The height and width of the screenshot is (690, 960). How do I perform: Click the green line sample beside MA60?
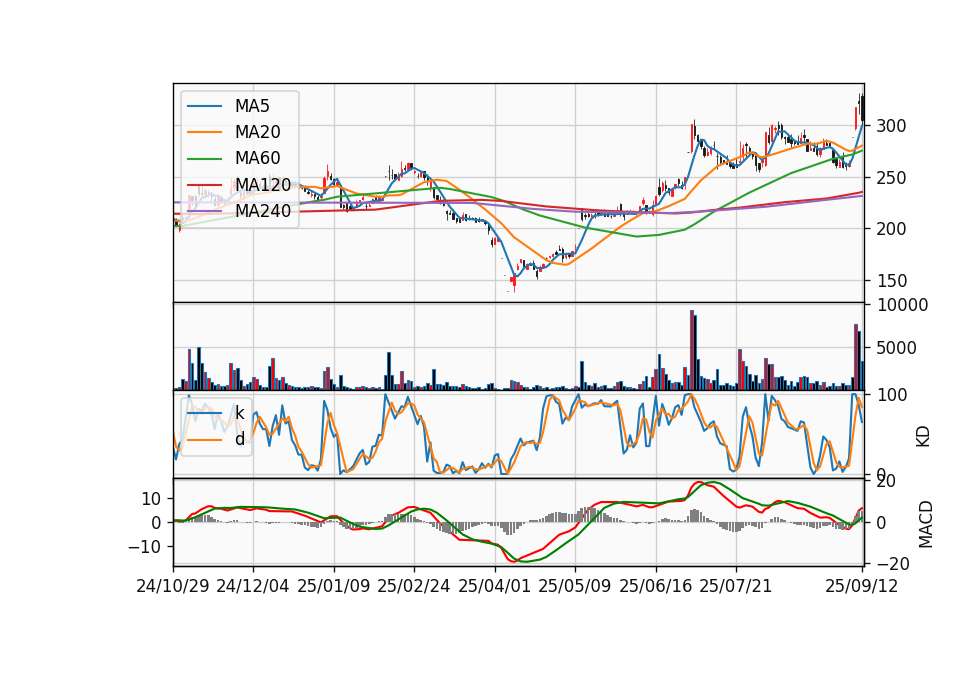pos(205,159)
